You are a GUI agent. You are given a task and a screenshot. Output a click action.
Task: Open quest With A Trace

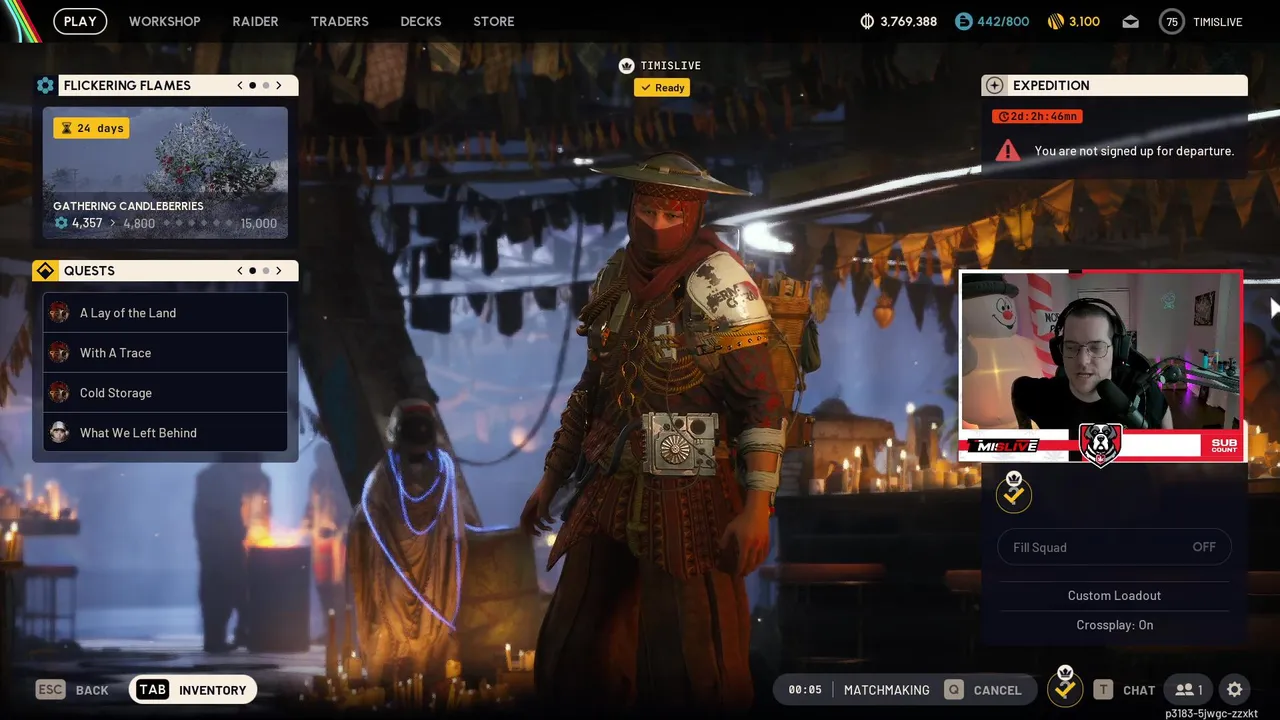coord(165,353)
